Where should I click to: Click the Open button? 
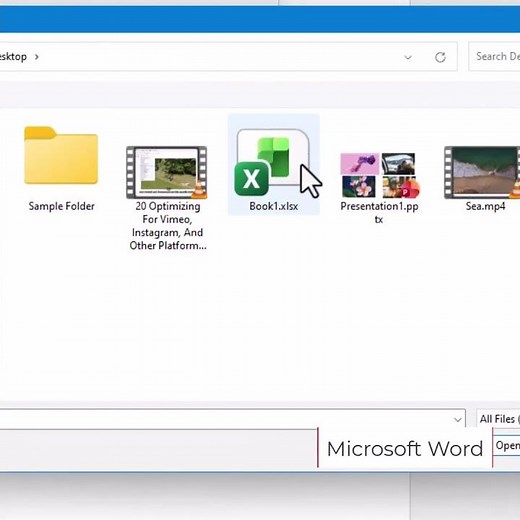click(507, 445)
